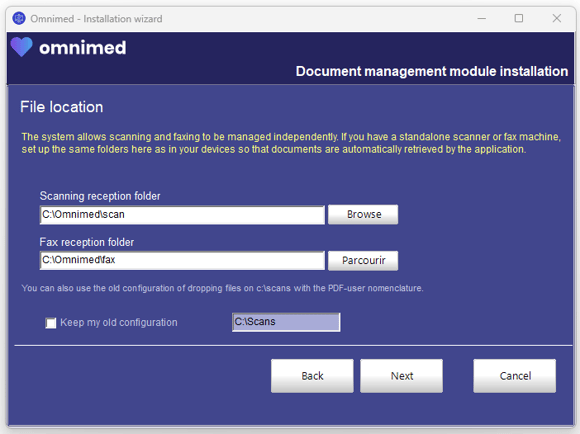
Task: Click the 'Fax reception folder' label
Action: [x=87, y=242]
